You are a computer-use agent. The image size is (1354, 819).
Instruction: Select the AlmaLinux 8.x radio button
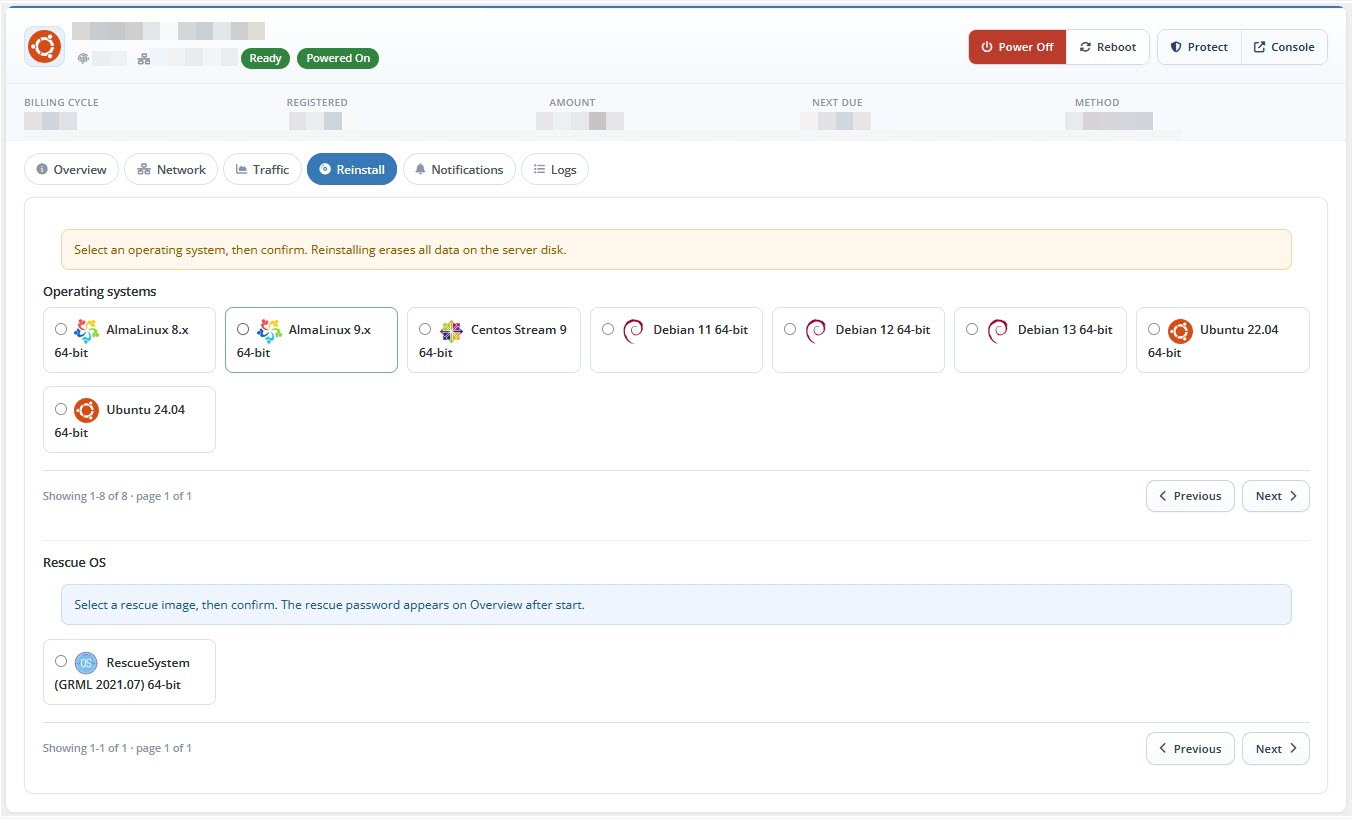61,329
